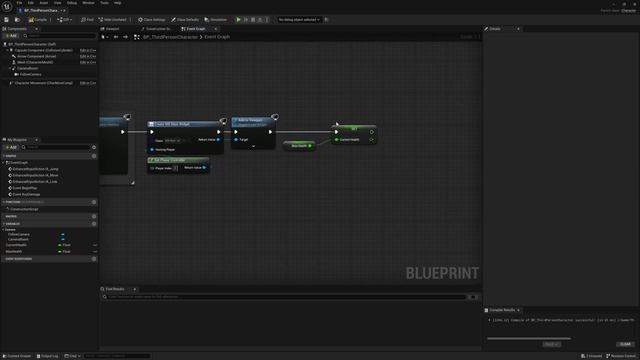The width and height of the screenshot is (640, 360).
Task: Add new function with Functions plus icon
Action: tap(94, 202)
